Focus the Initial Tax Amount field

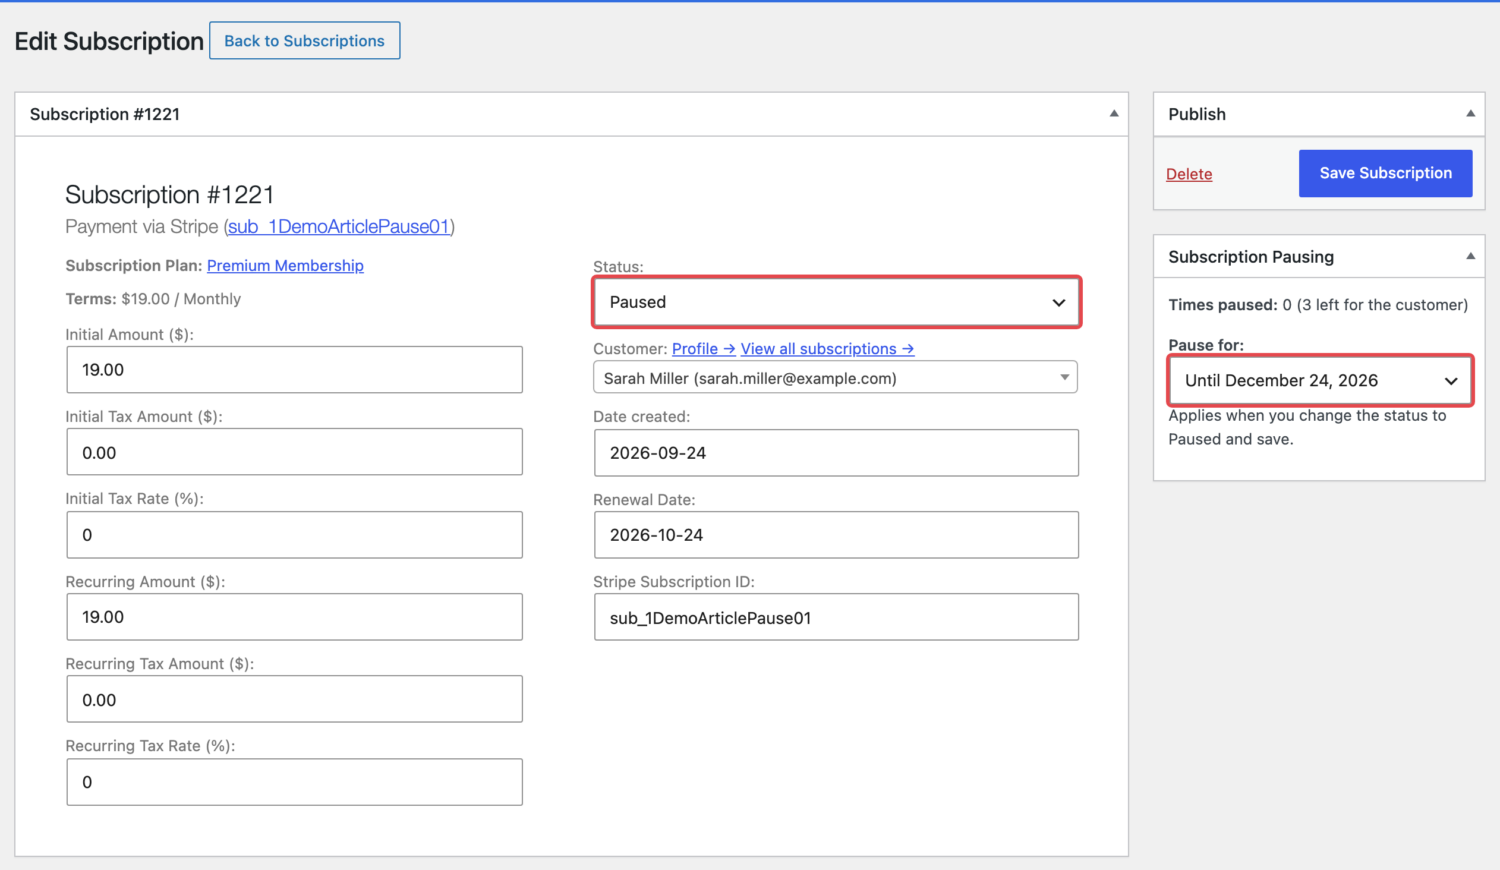pyautogui.click(x=295, y=452)
